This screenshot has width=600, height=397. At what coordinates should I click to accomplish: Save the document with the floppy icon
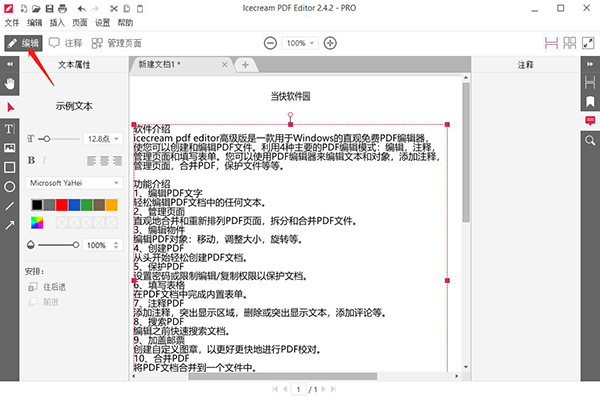pos(49,8)
